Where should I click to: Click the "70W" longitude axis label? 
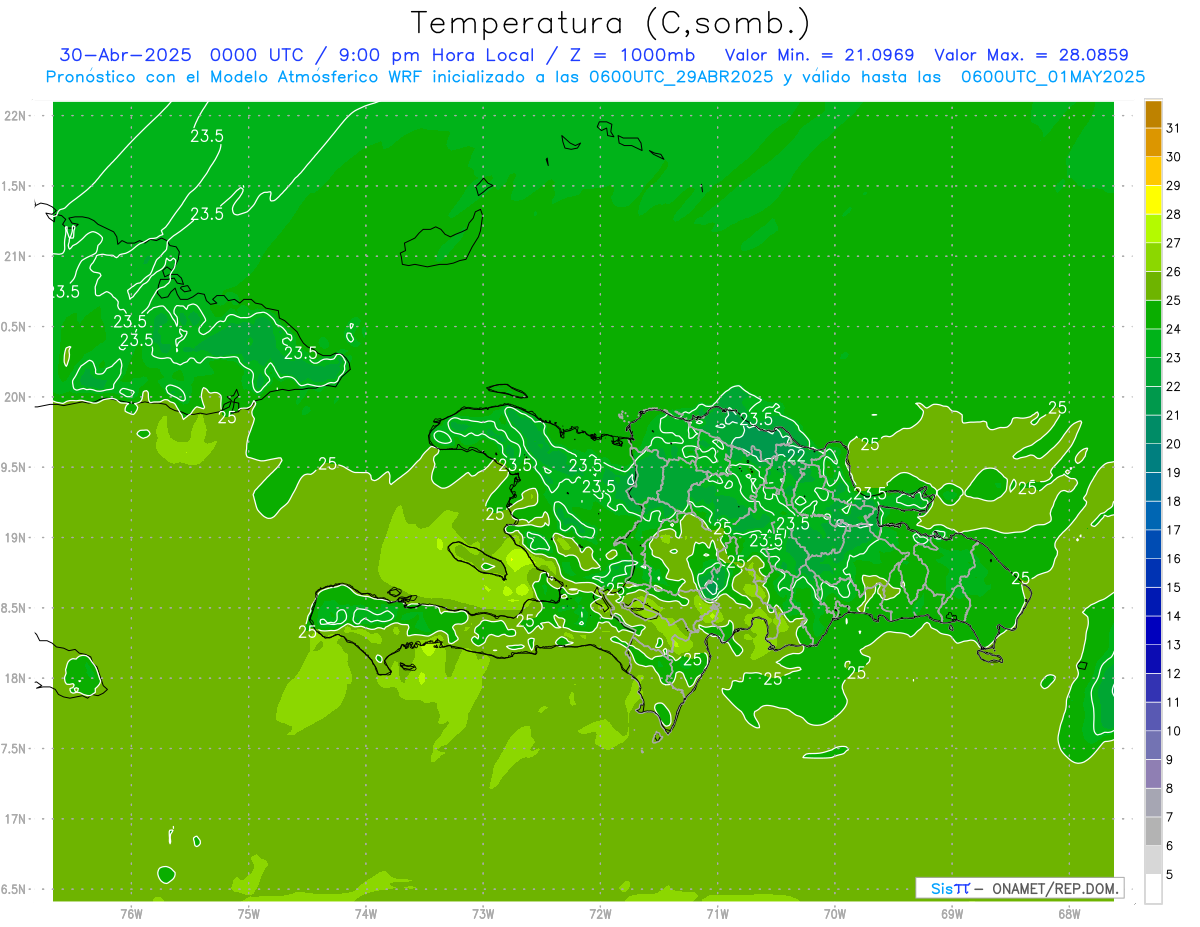pyautogui.click(x=835, y=914)
